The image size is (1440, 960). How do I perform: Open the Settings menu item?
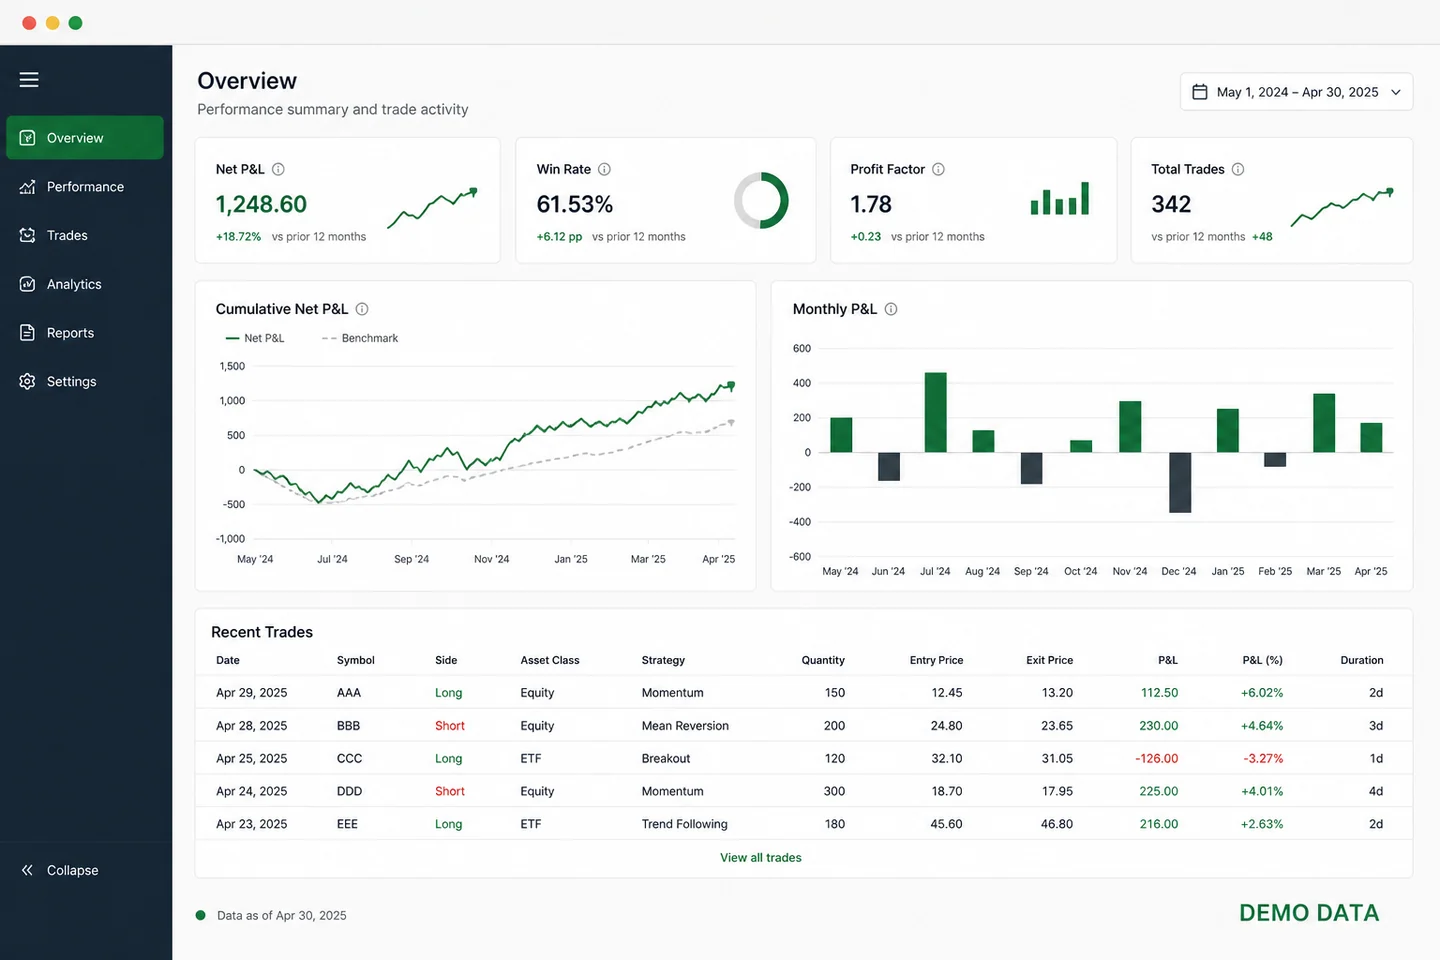coord(85,381)
